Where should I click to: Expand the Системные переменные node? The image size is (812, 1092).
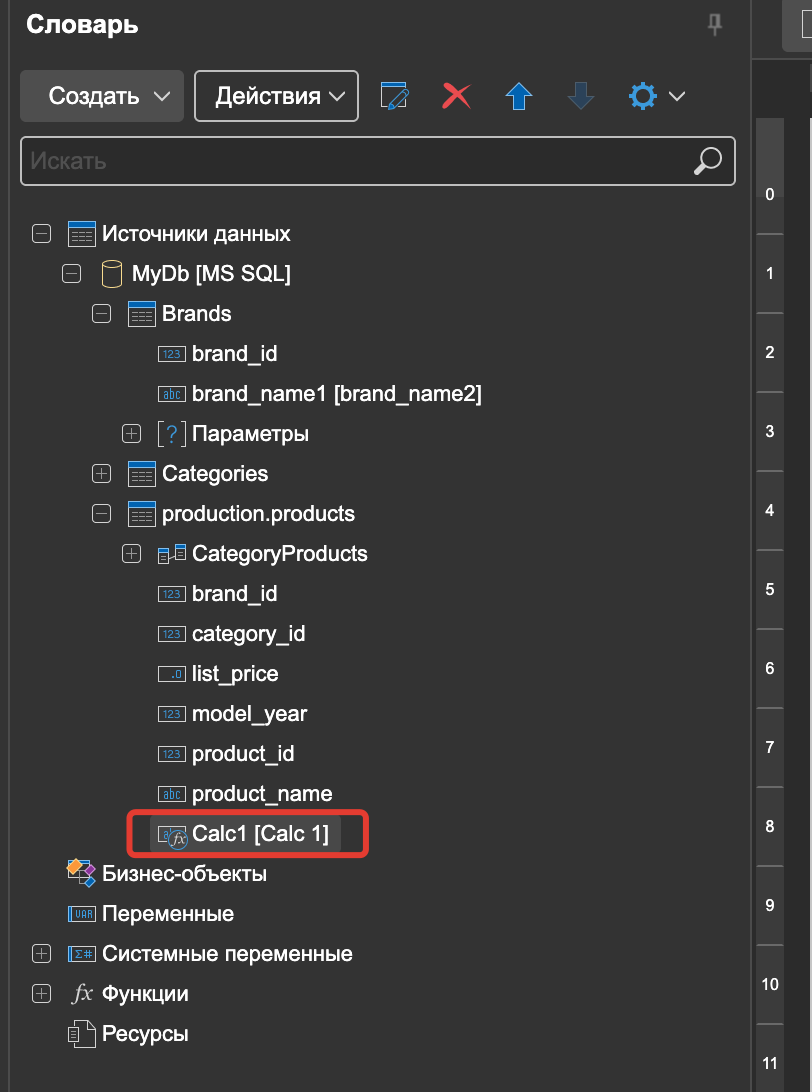click(42, 953)
